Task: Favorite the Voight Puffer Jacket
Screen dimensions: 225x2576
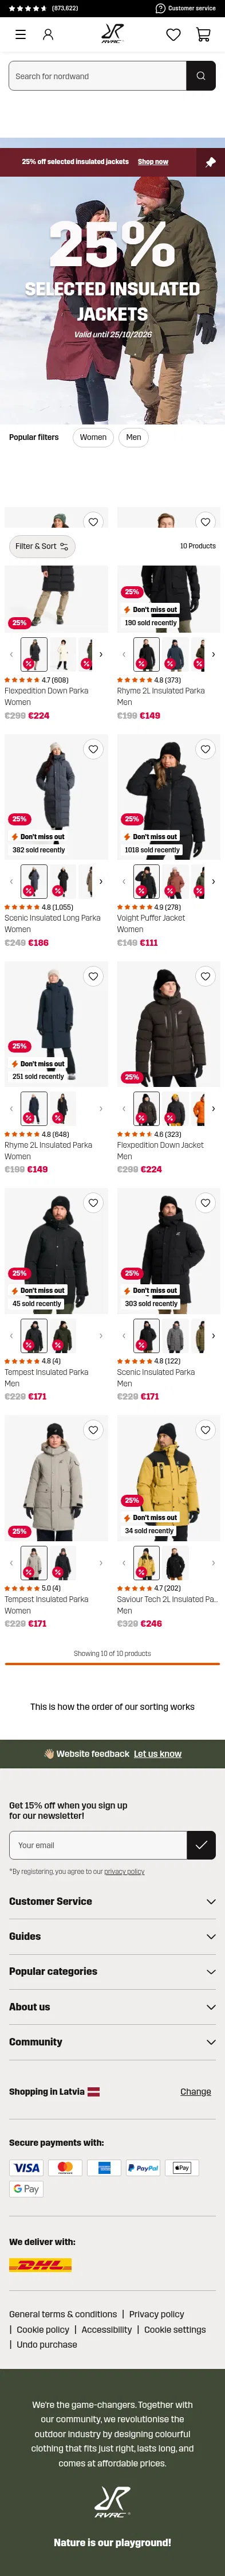Action: pos(205,749)
